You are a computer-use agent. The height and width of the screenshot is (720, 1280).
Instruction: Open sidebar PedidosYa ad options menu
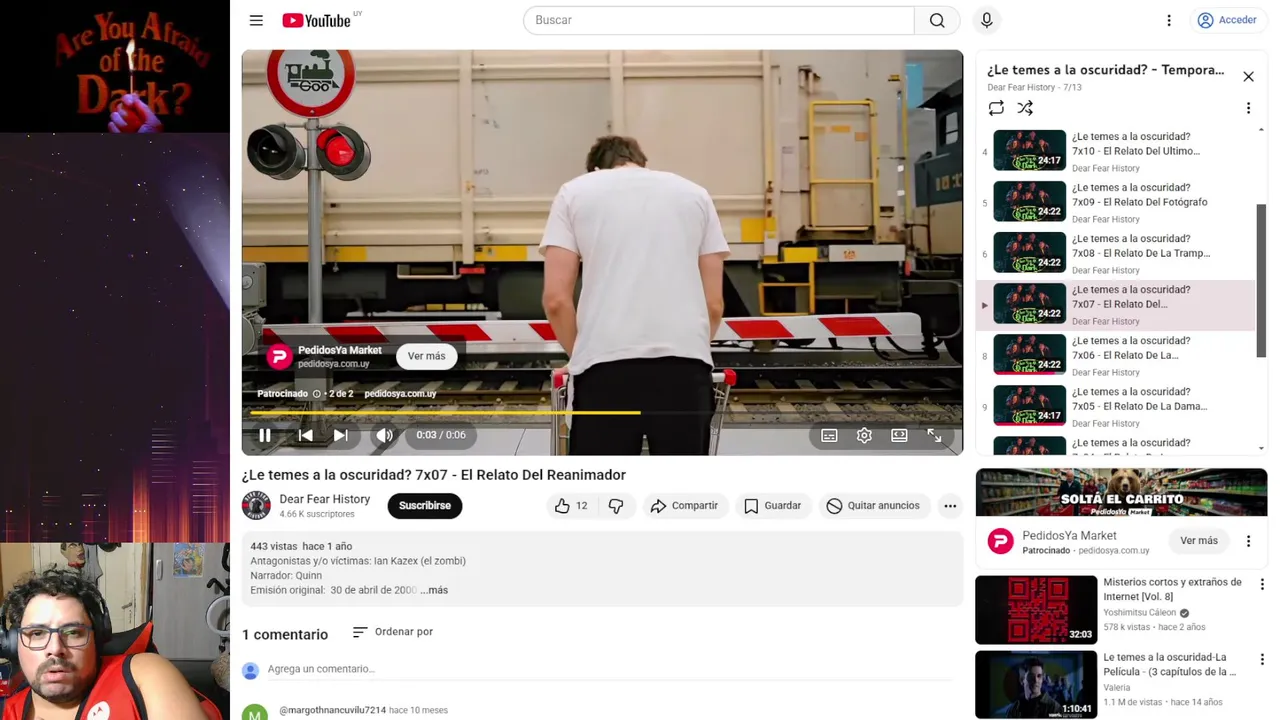tap(1248, 541)
